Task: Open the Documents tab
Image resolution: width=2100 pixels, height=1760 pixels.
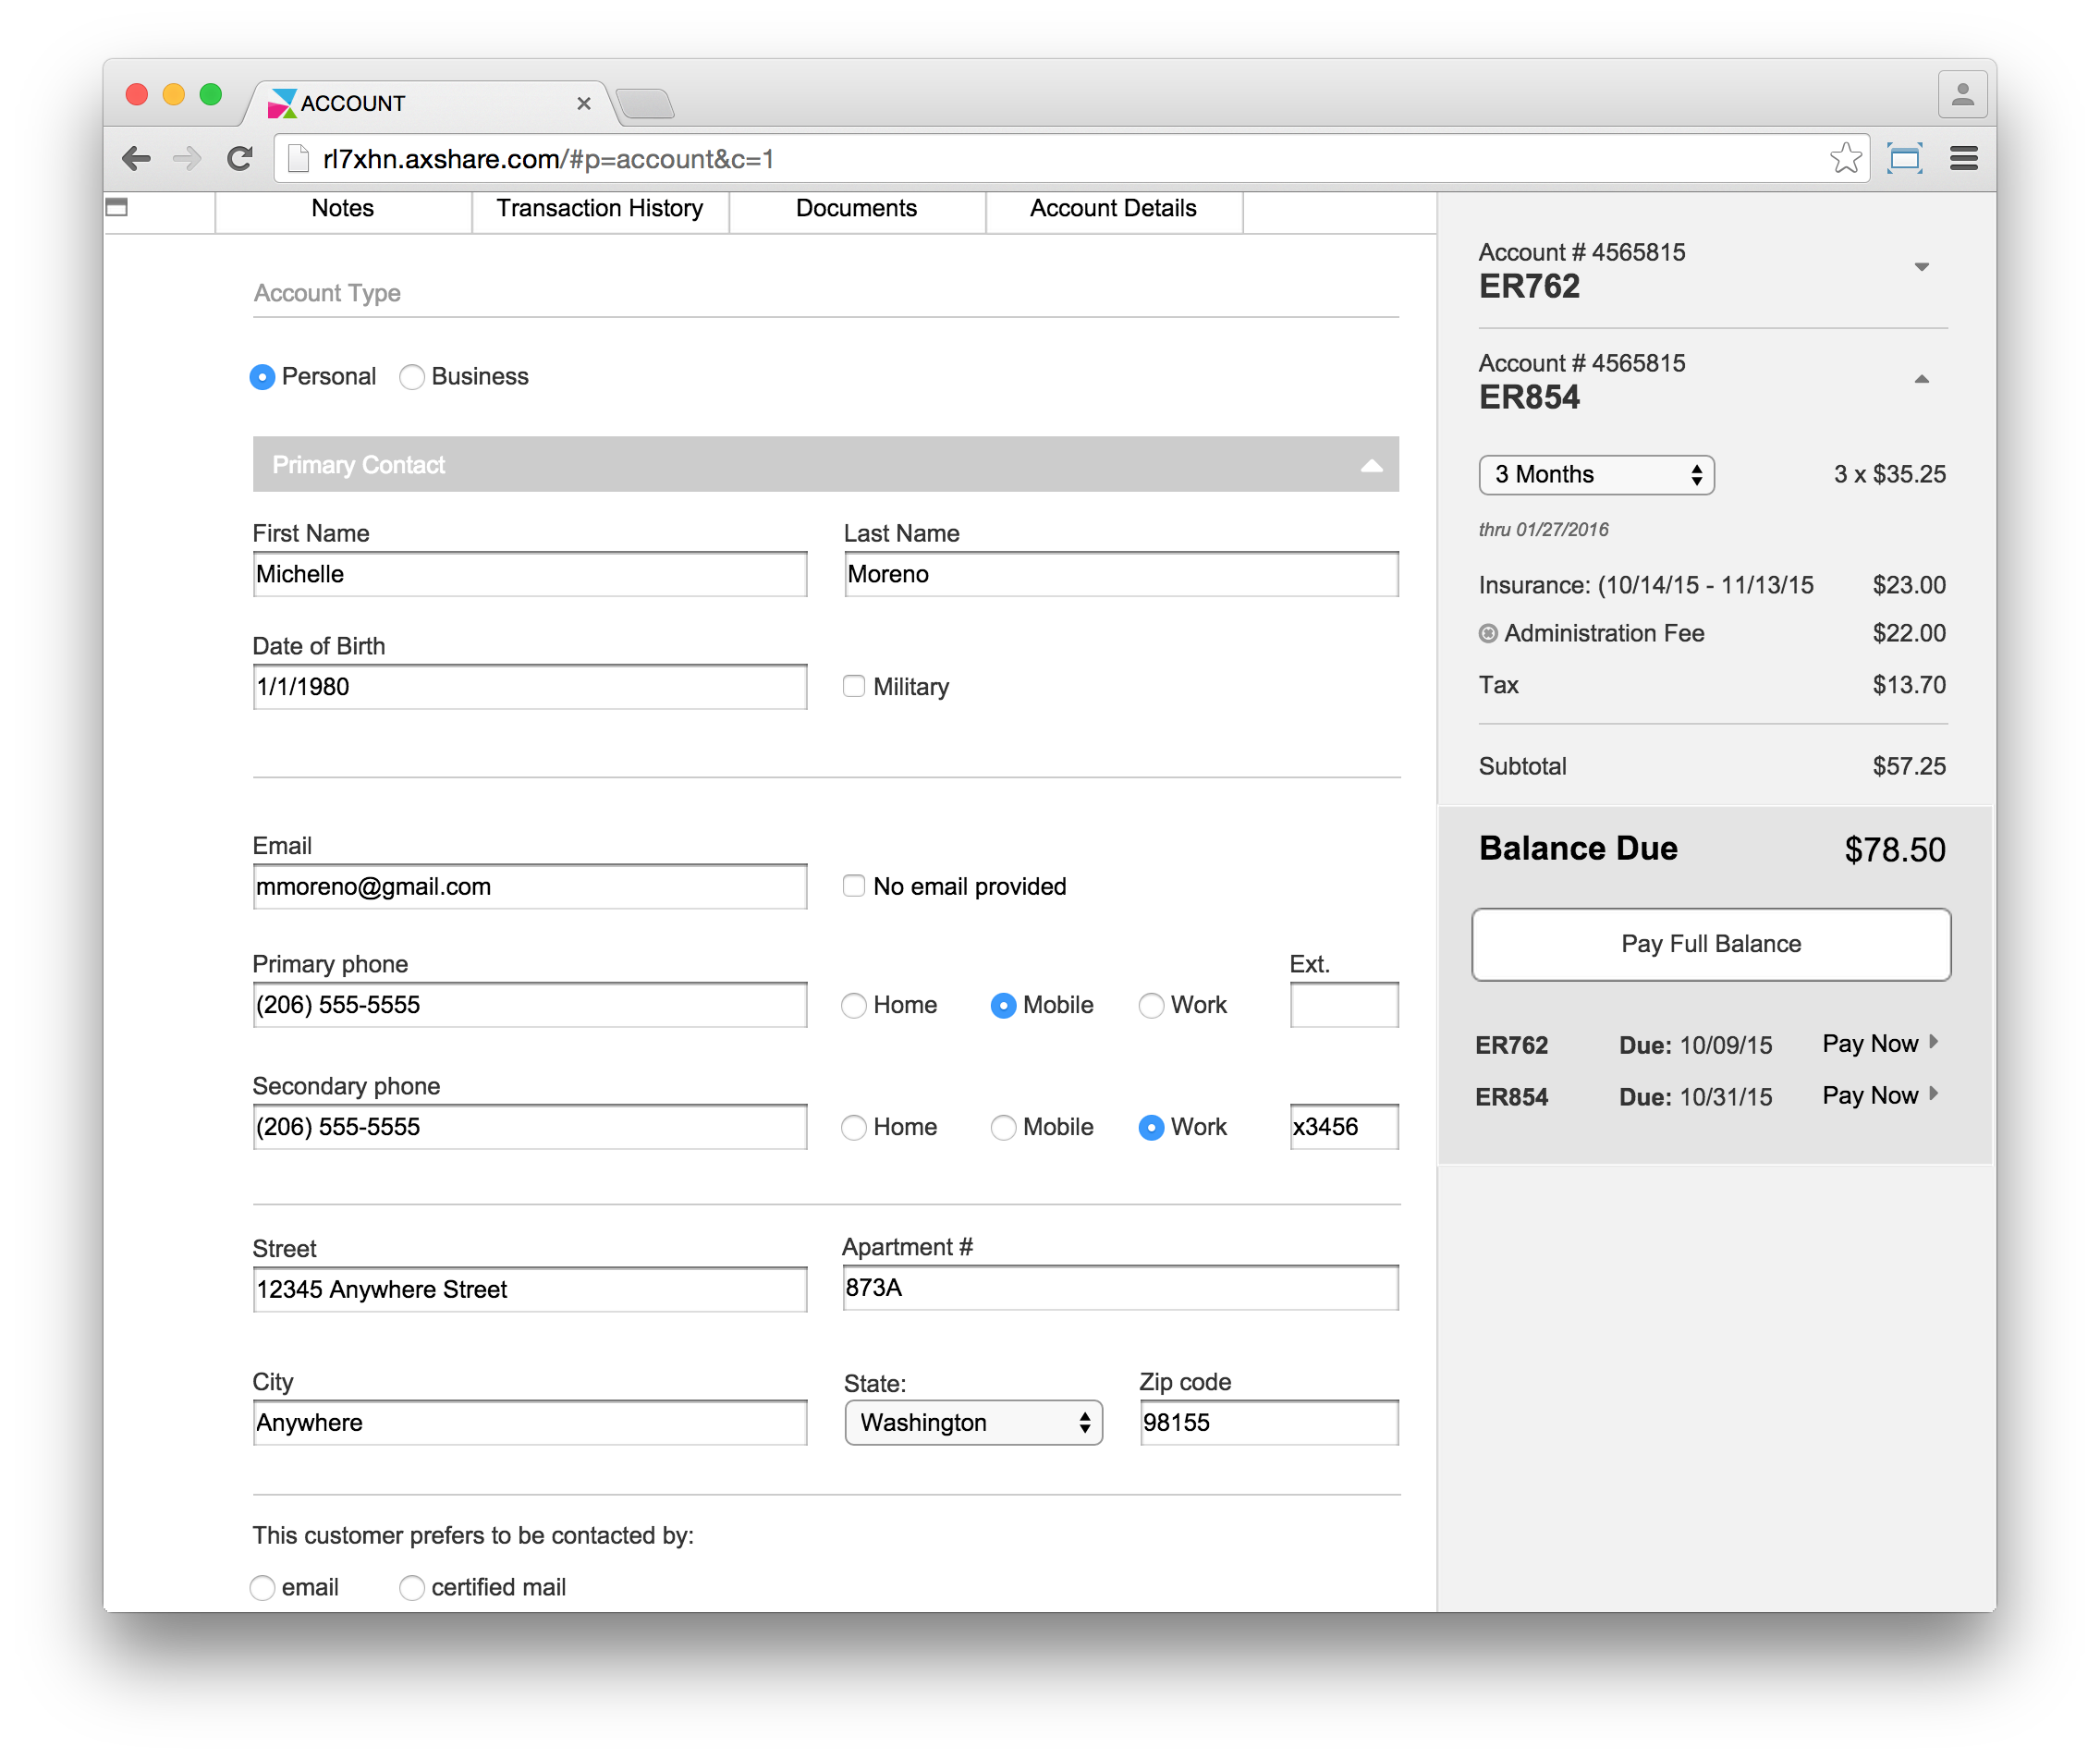Action: 856,208
